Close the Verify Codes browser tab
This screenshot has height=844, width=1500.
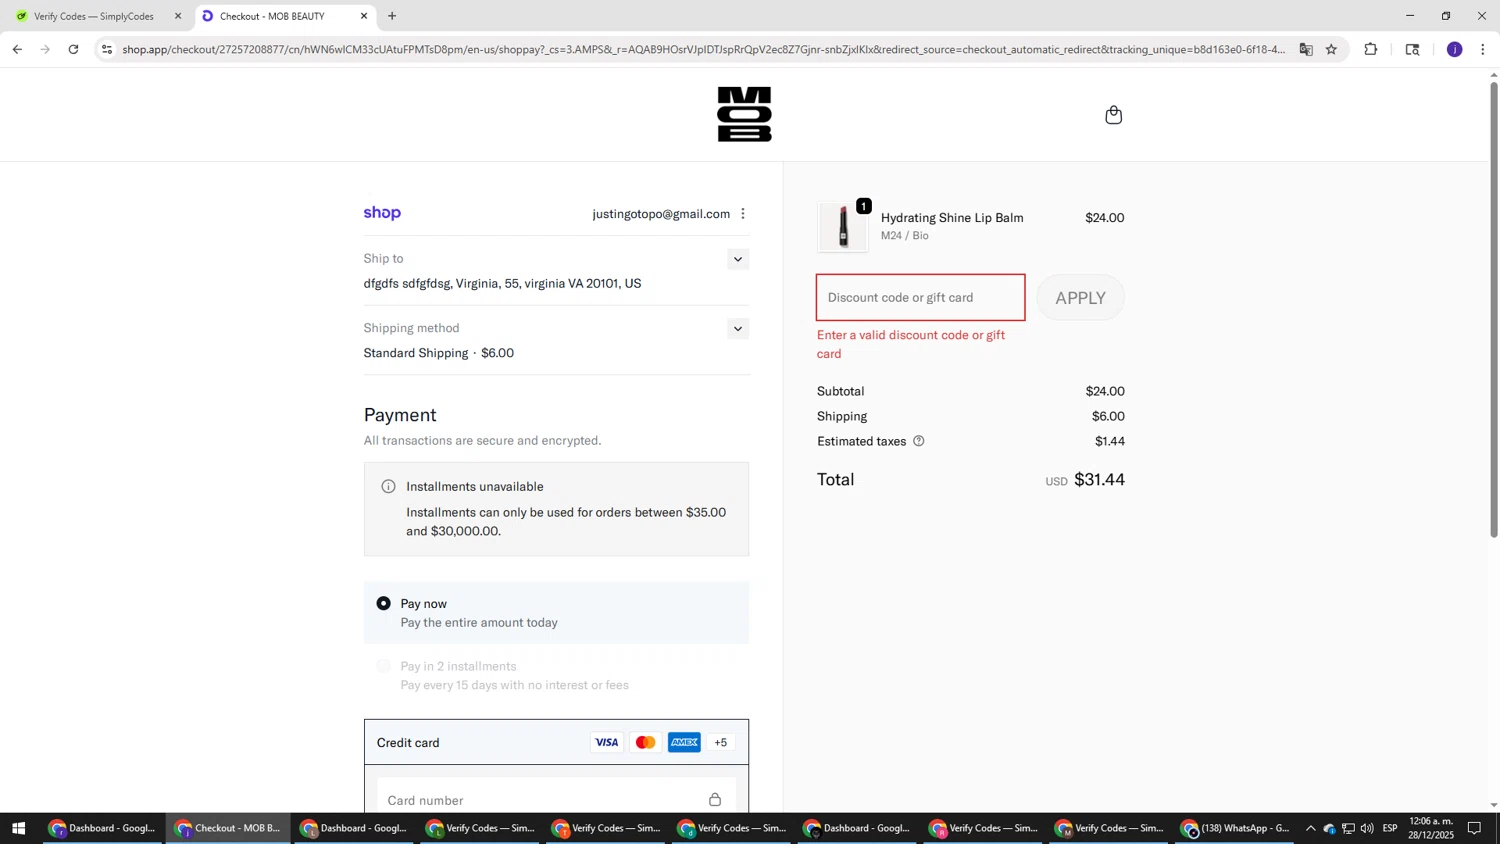(x=178, y=16)
